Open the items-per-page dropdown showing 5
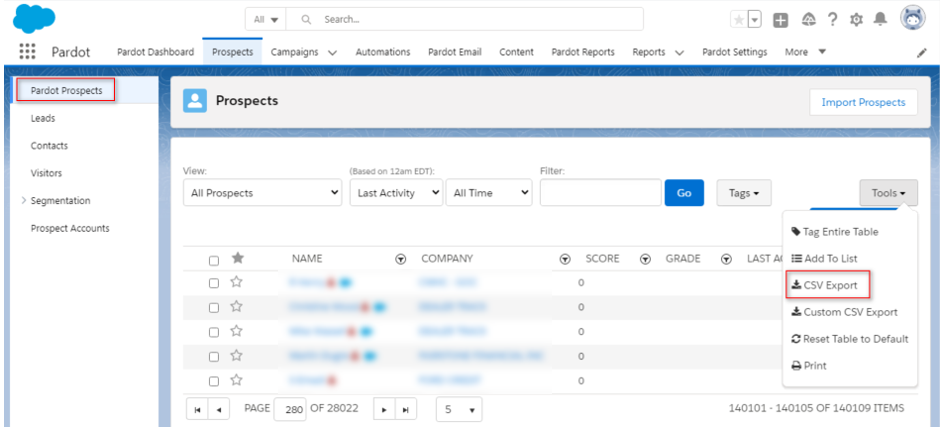Image resolution: width=941 pixels, height=427 pixels. [x=459, y=410]
